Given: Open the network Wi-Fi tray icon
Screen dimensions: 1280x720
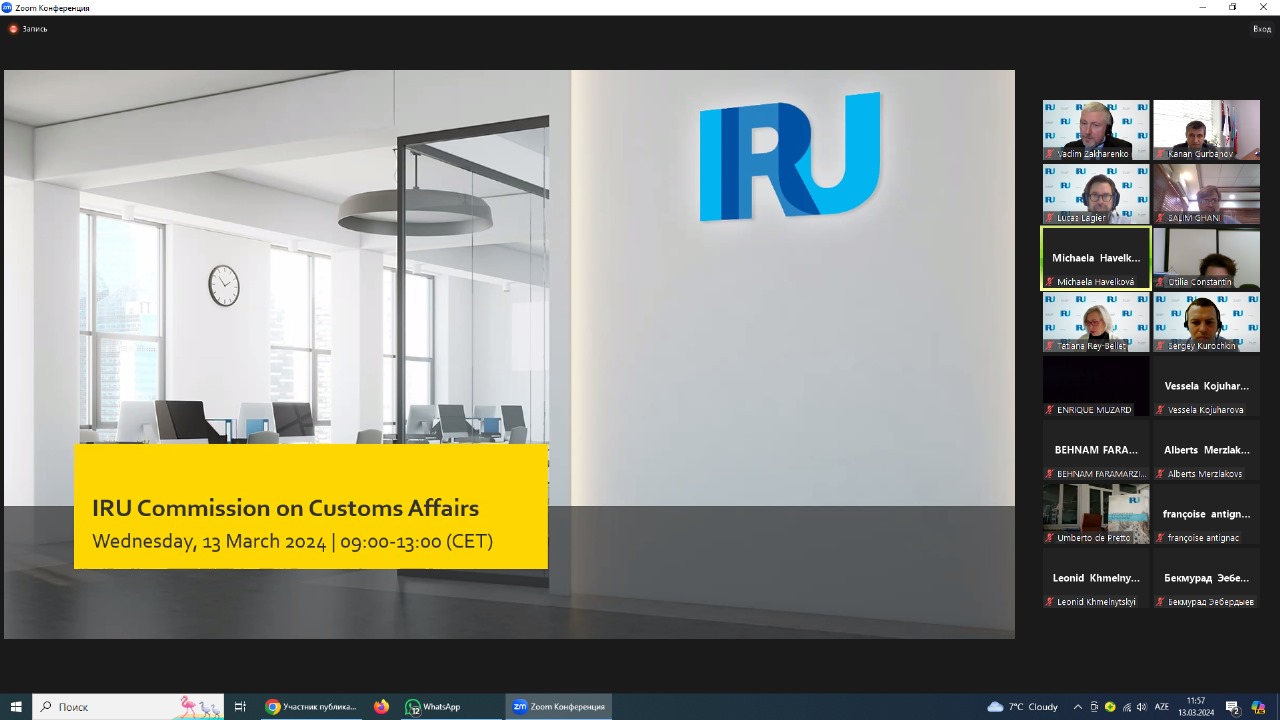Looking at the screenshot, I should click(x=1127, y=707).
